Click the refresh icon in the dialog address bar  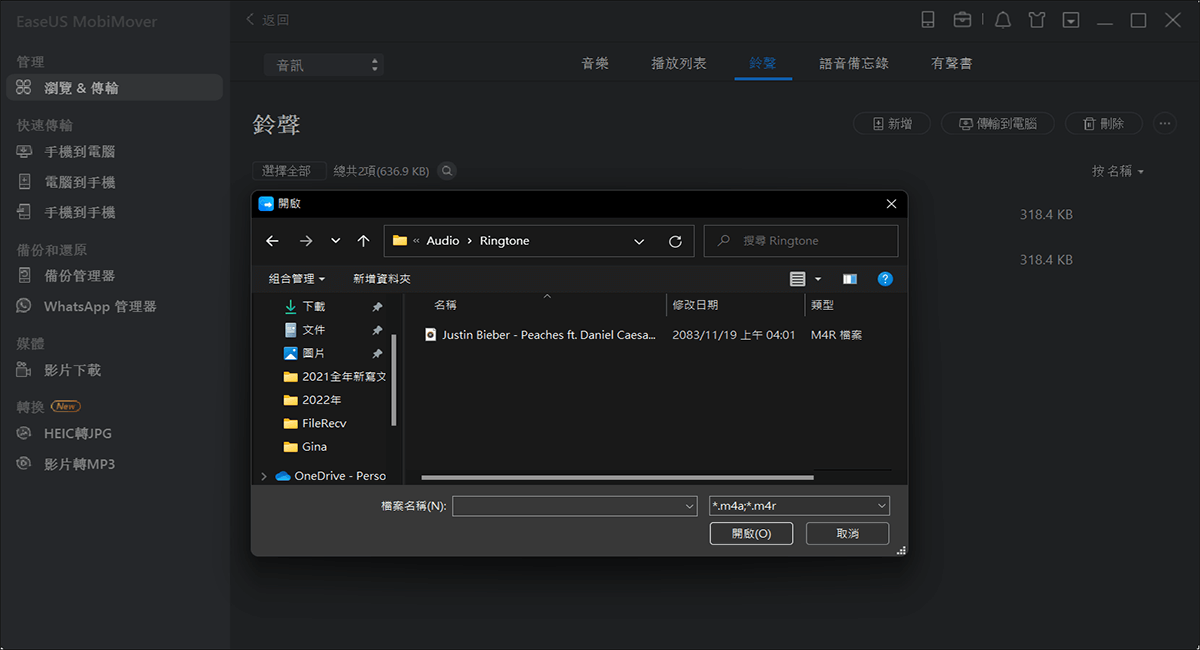(676, 240)
